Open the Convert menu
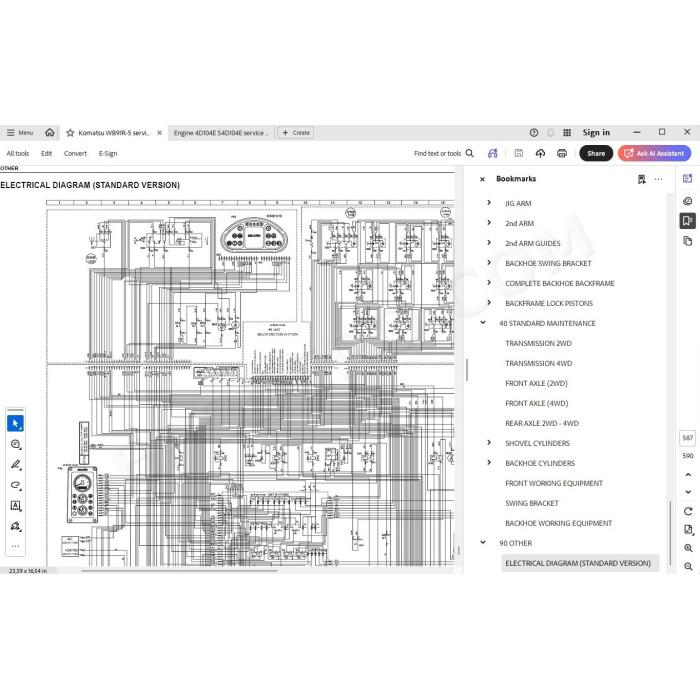 coord(75,153)
